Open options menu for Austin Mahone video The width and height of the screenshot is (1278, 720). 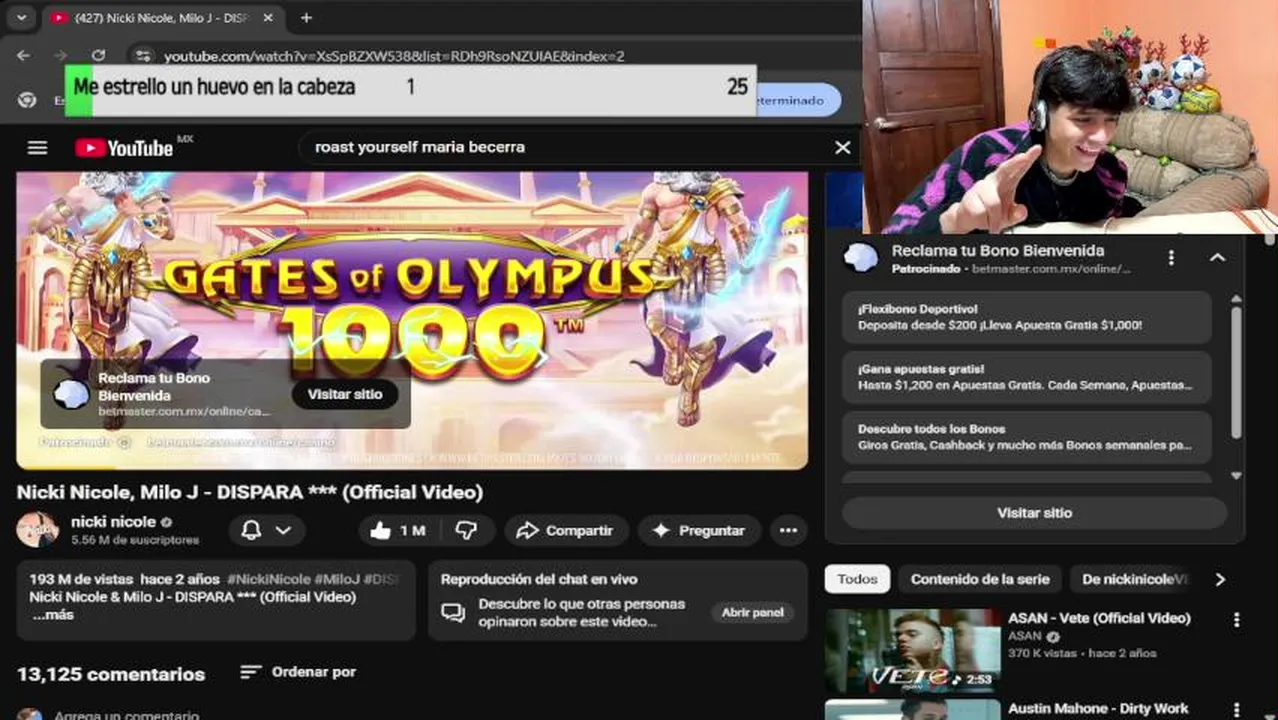pos(1236,711)
